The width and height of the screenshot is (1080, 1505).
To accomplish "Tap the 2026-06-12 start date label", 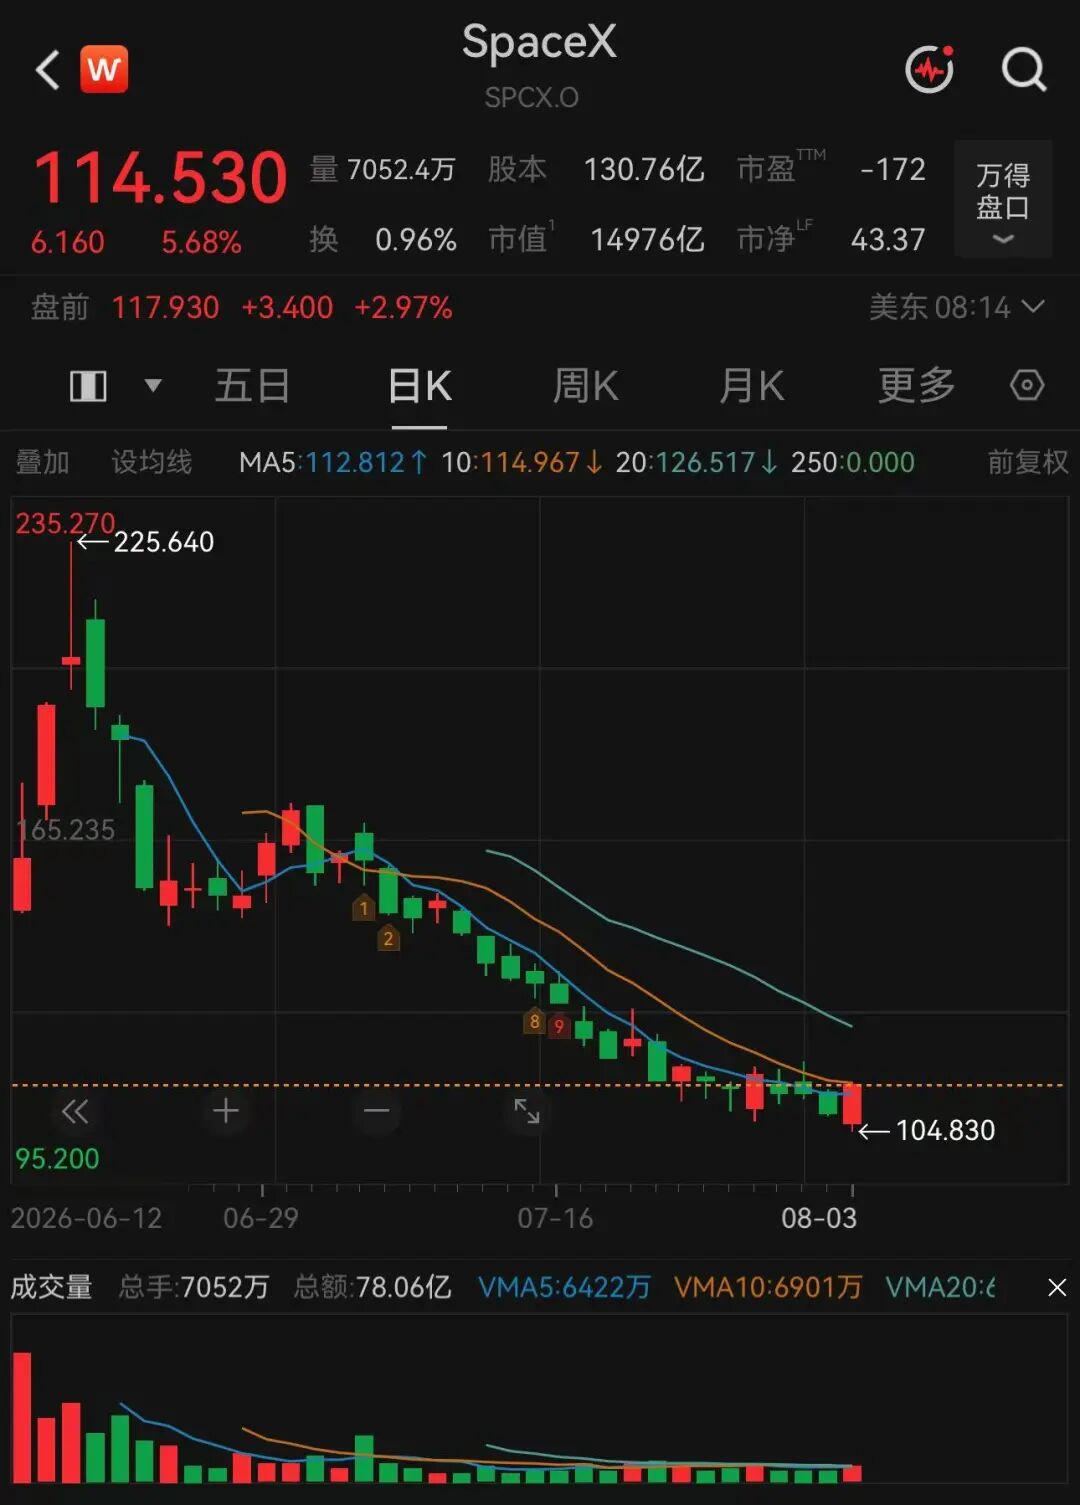I will 86,1218.
